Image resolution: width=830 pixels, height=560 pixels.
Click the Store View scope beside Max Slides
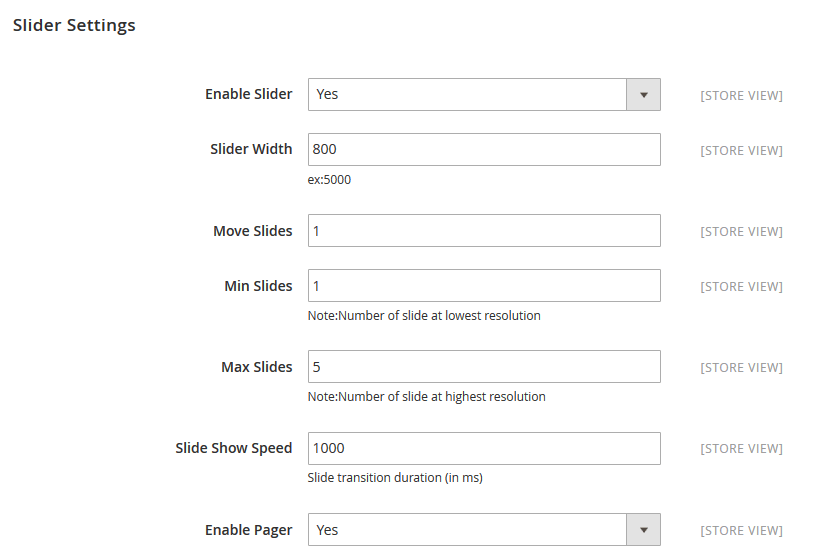(x=741, y=368)
